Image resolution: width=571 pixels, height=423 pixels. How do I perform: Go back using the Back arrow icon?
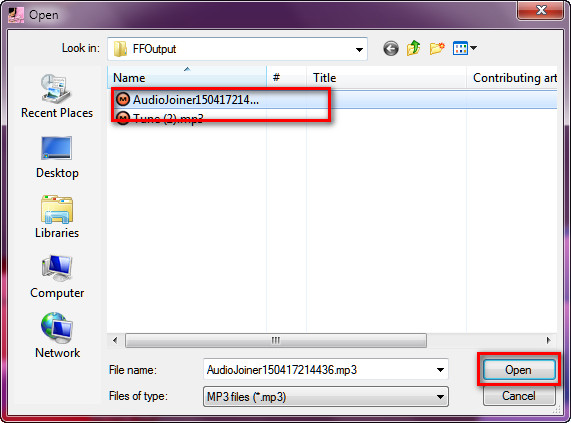[391, 48]
